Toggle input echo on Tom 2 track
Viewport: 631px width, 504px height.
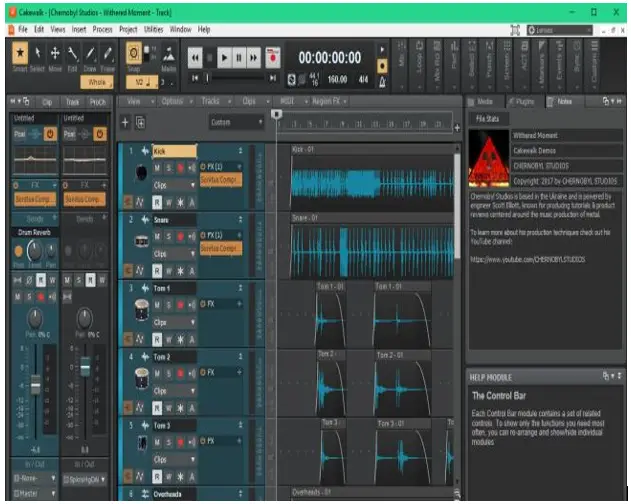click(192, 374)
